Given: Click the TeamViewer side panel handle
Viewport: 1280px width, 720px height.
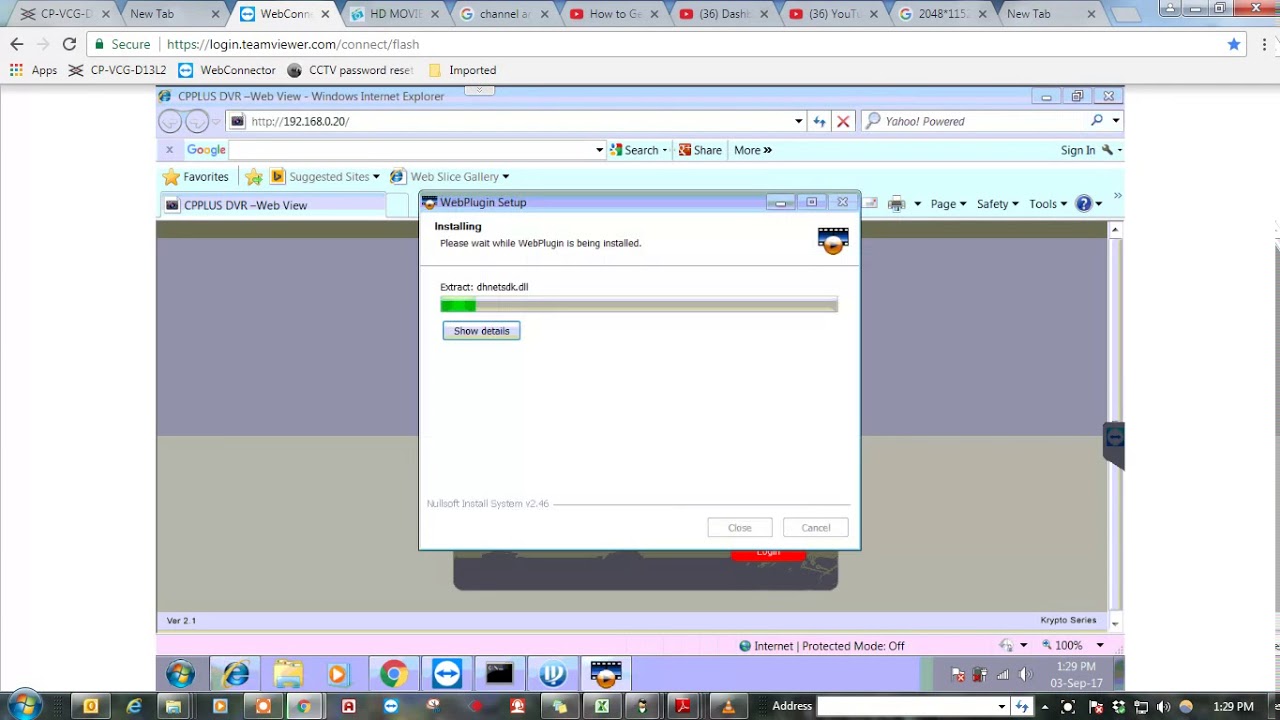Looking at the screenshot, I should tap(1114, 444).
